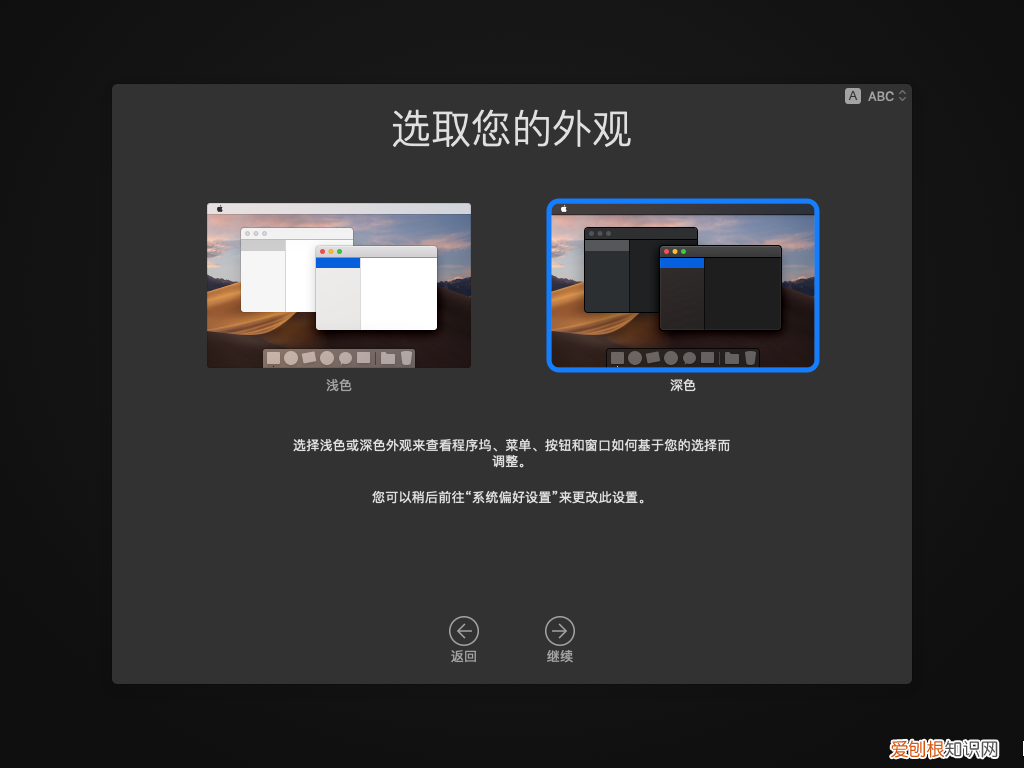Click the yellow traffic light in the dark preview
Screen dimensions: 1024x768
pyautogui.click(x=675, y=252)
